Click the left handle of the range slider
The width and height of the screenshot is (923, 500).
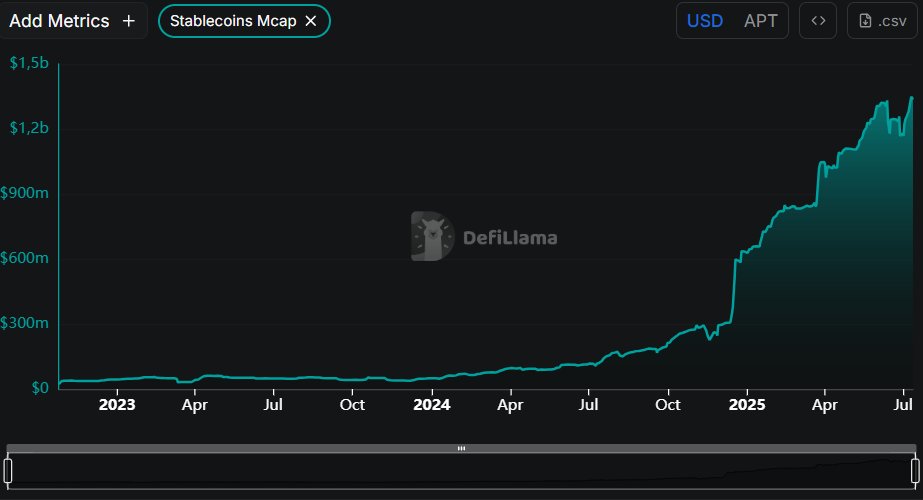coord(8,471)
